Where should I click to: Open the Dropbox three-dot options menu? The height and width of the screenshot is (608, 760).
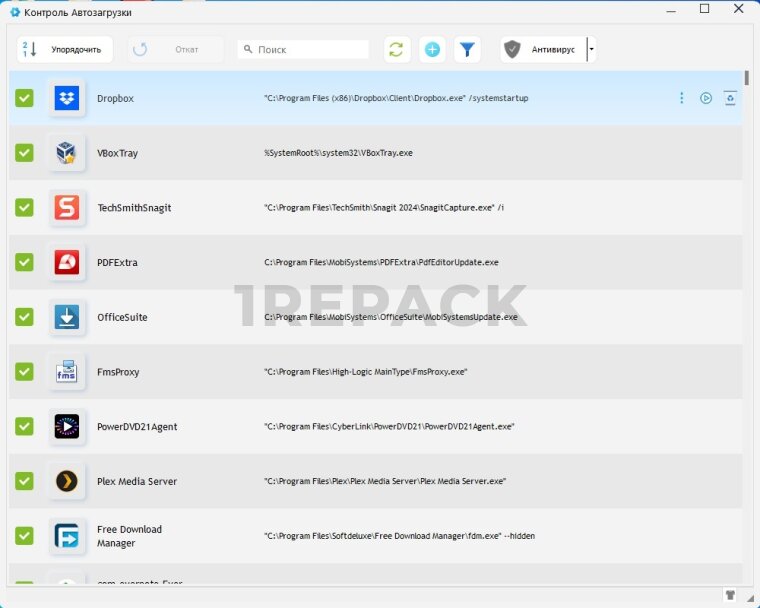pos(682,98)
